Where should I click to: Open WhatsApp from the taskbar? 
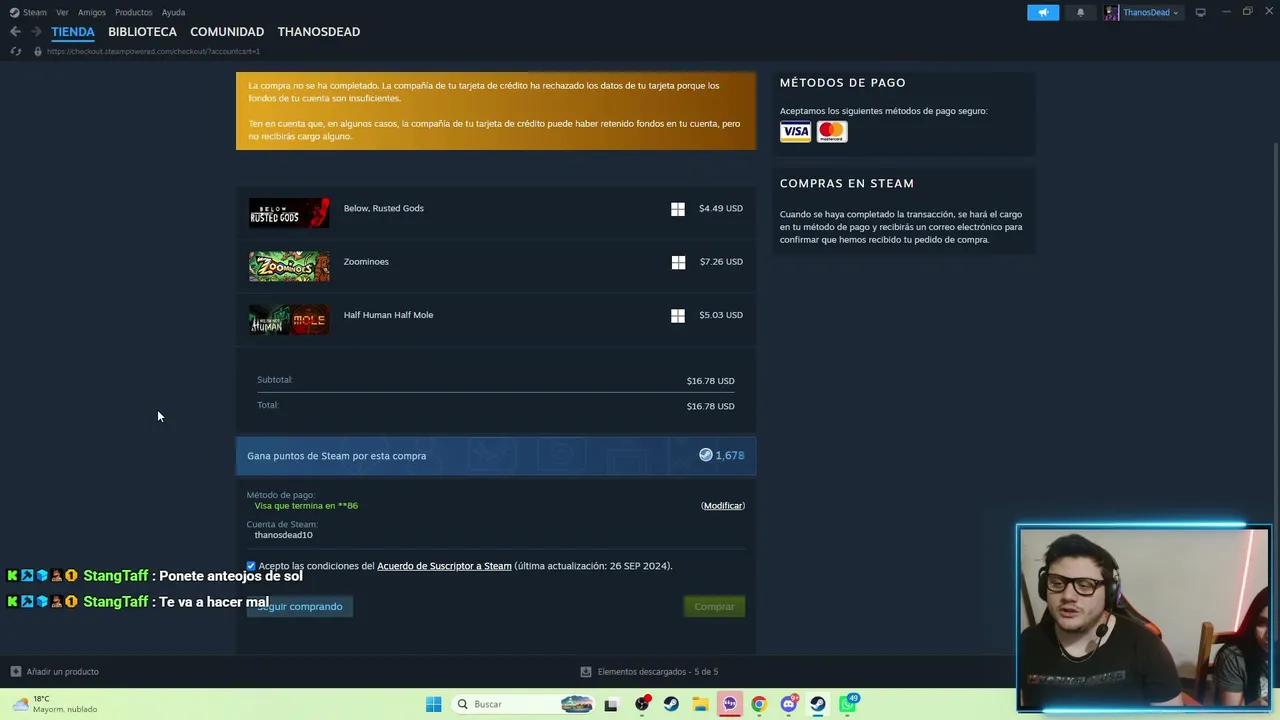pyautogui.click(x=848, y=704)
